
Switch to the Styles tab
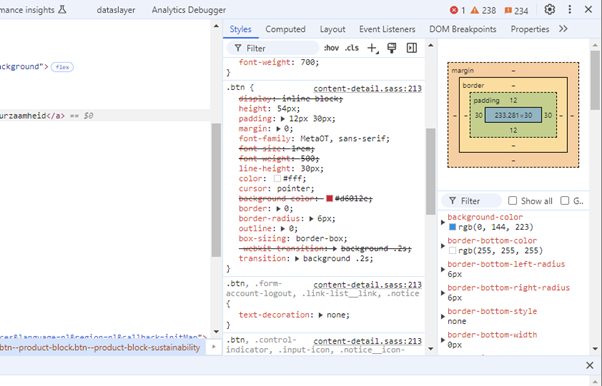[240, 29]
